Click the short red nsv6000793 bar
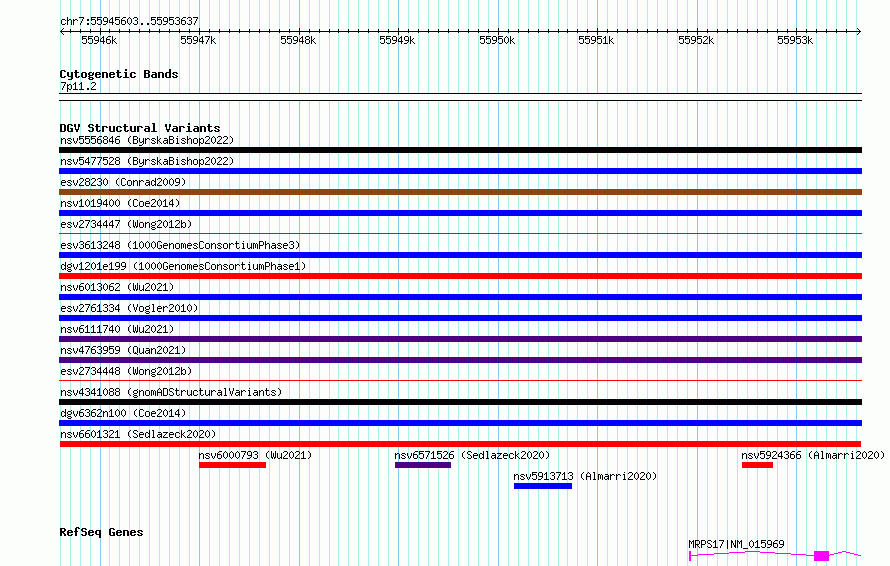890x566 pixels. click(233, 465)
